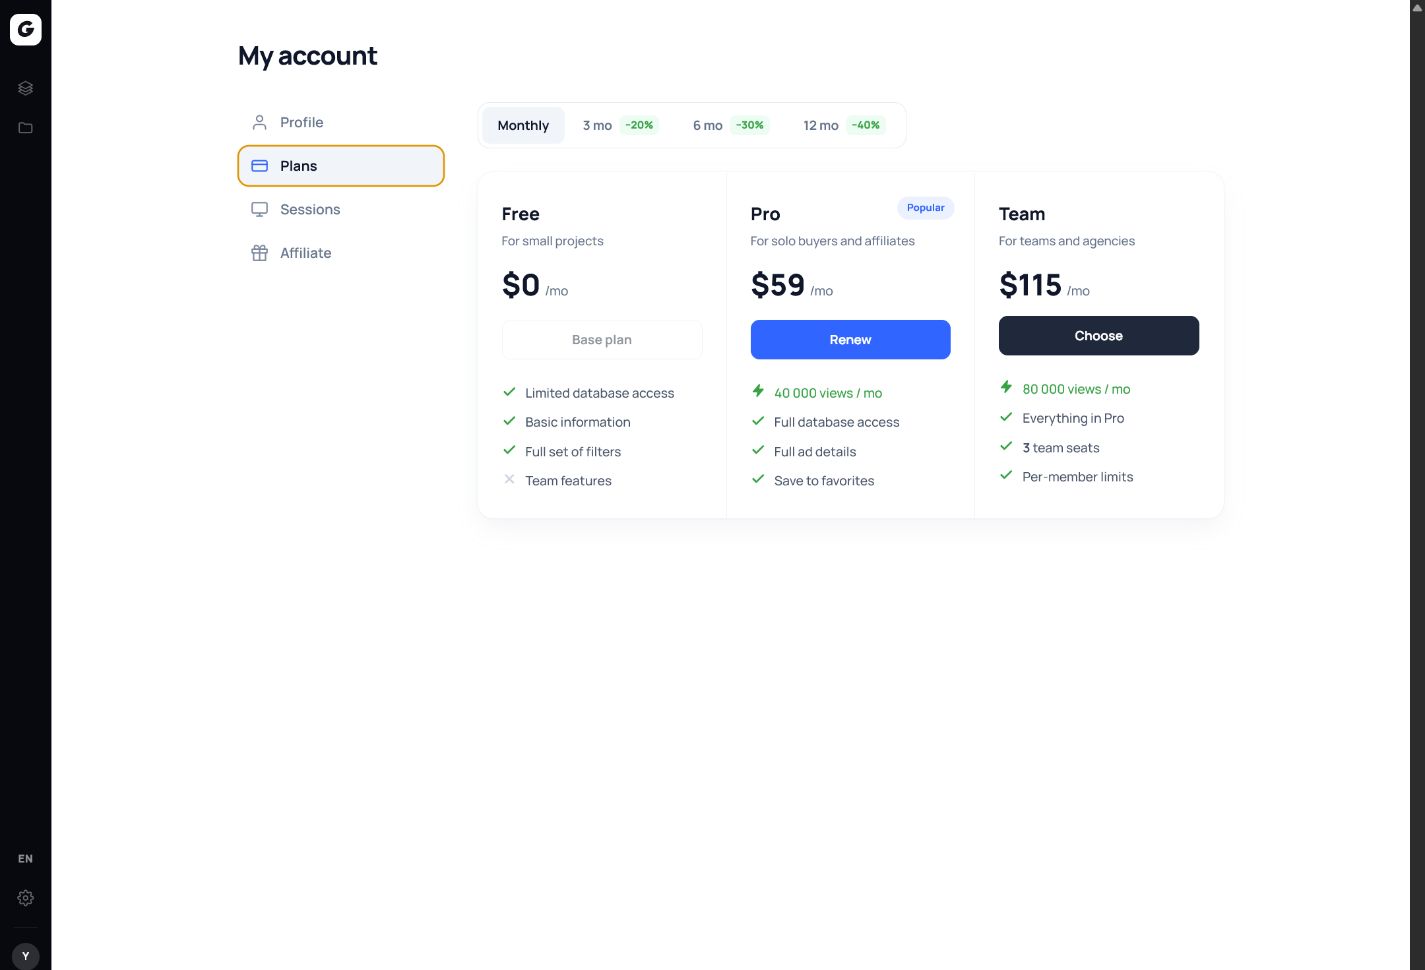Click the -20% discount badge
1425x970 pixels.
click(x=639, y=125)
